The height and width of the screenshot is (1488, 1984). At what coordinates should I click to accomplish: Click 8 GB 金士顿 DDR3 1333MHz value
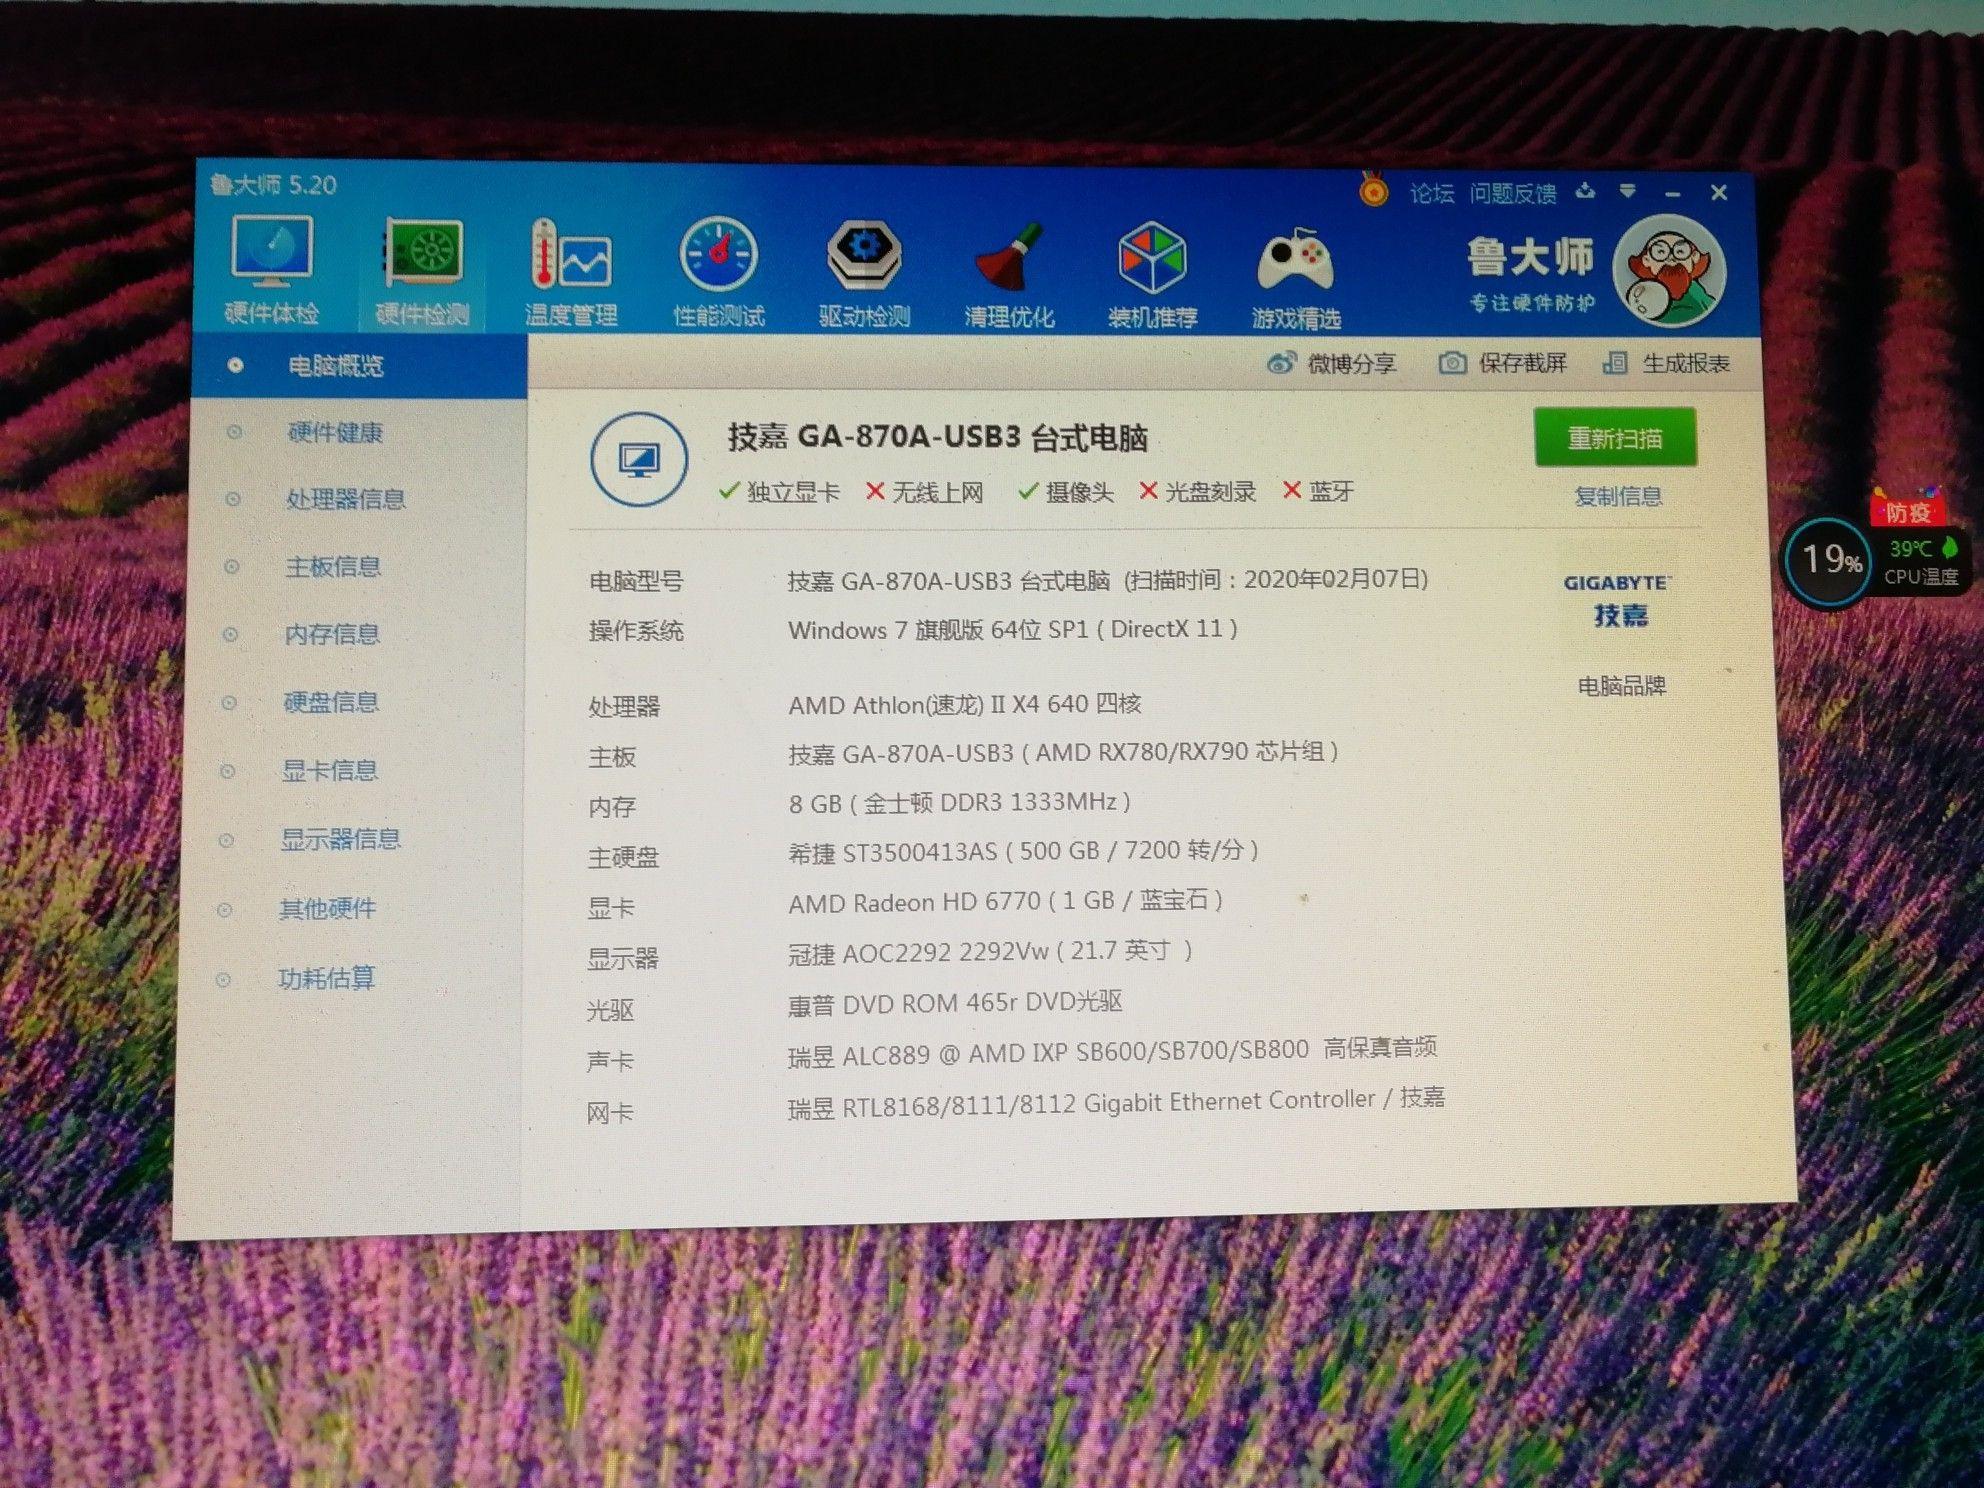[x=959, y=802]
